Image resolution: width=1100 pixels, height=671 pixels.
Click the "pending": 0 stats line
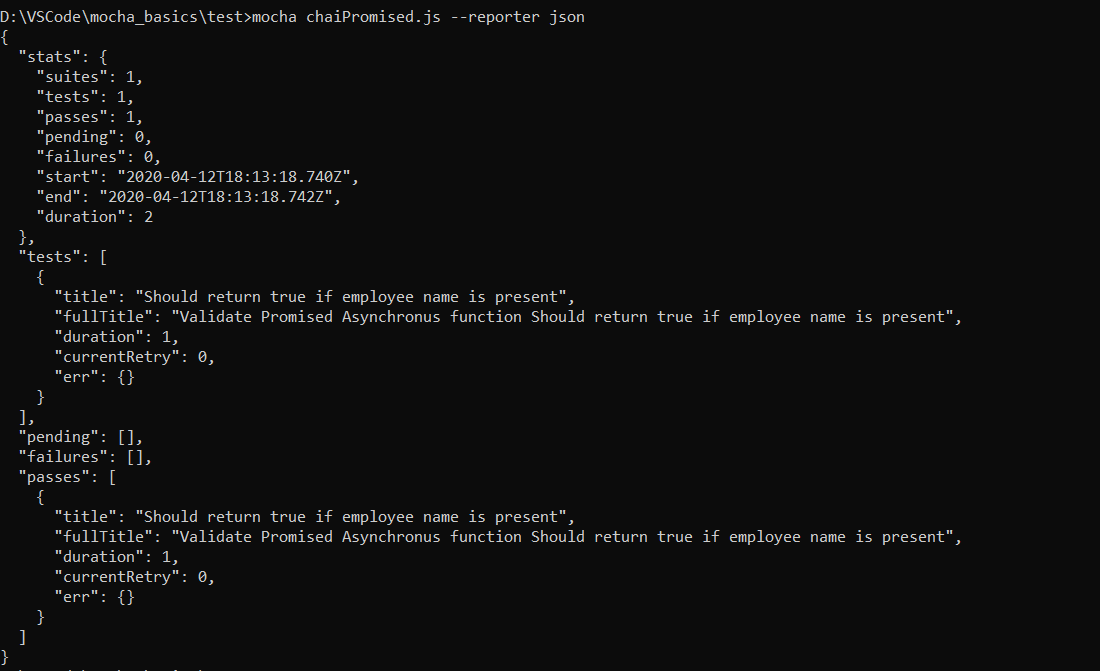coord(94,137)
